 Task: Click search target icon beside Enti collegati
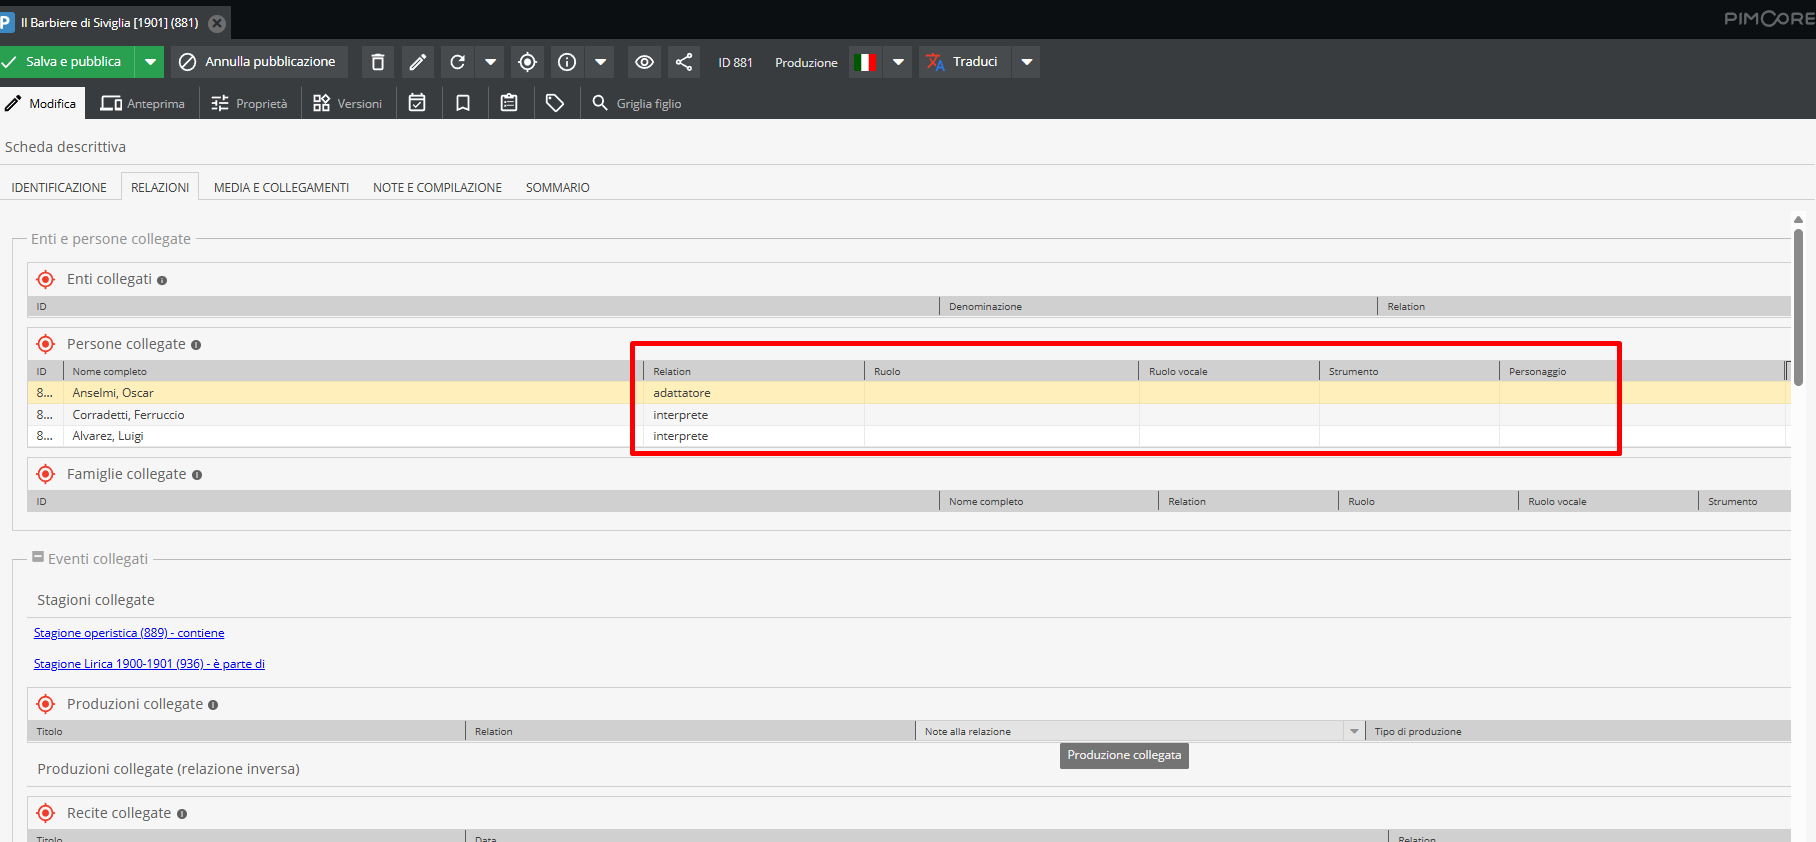click(46, 279)
